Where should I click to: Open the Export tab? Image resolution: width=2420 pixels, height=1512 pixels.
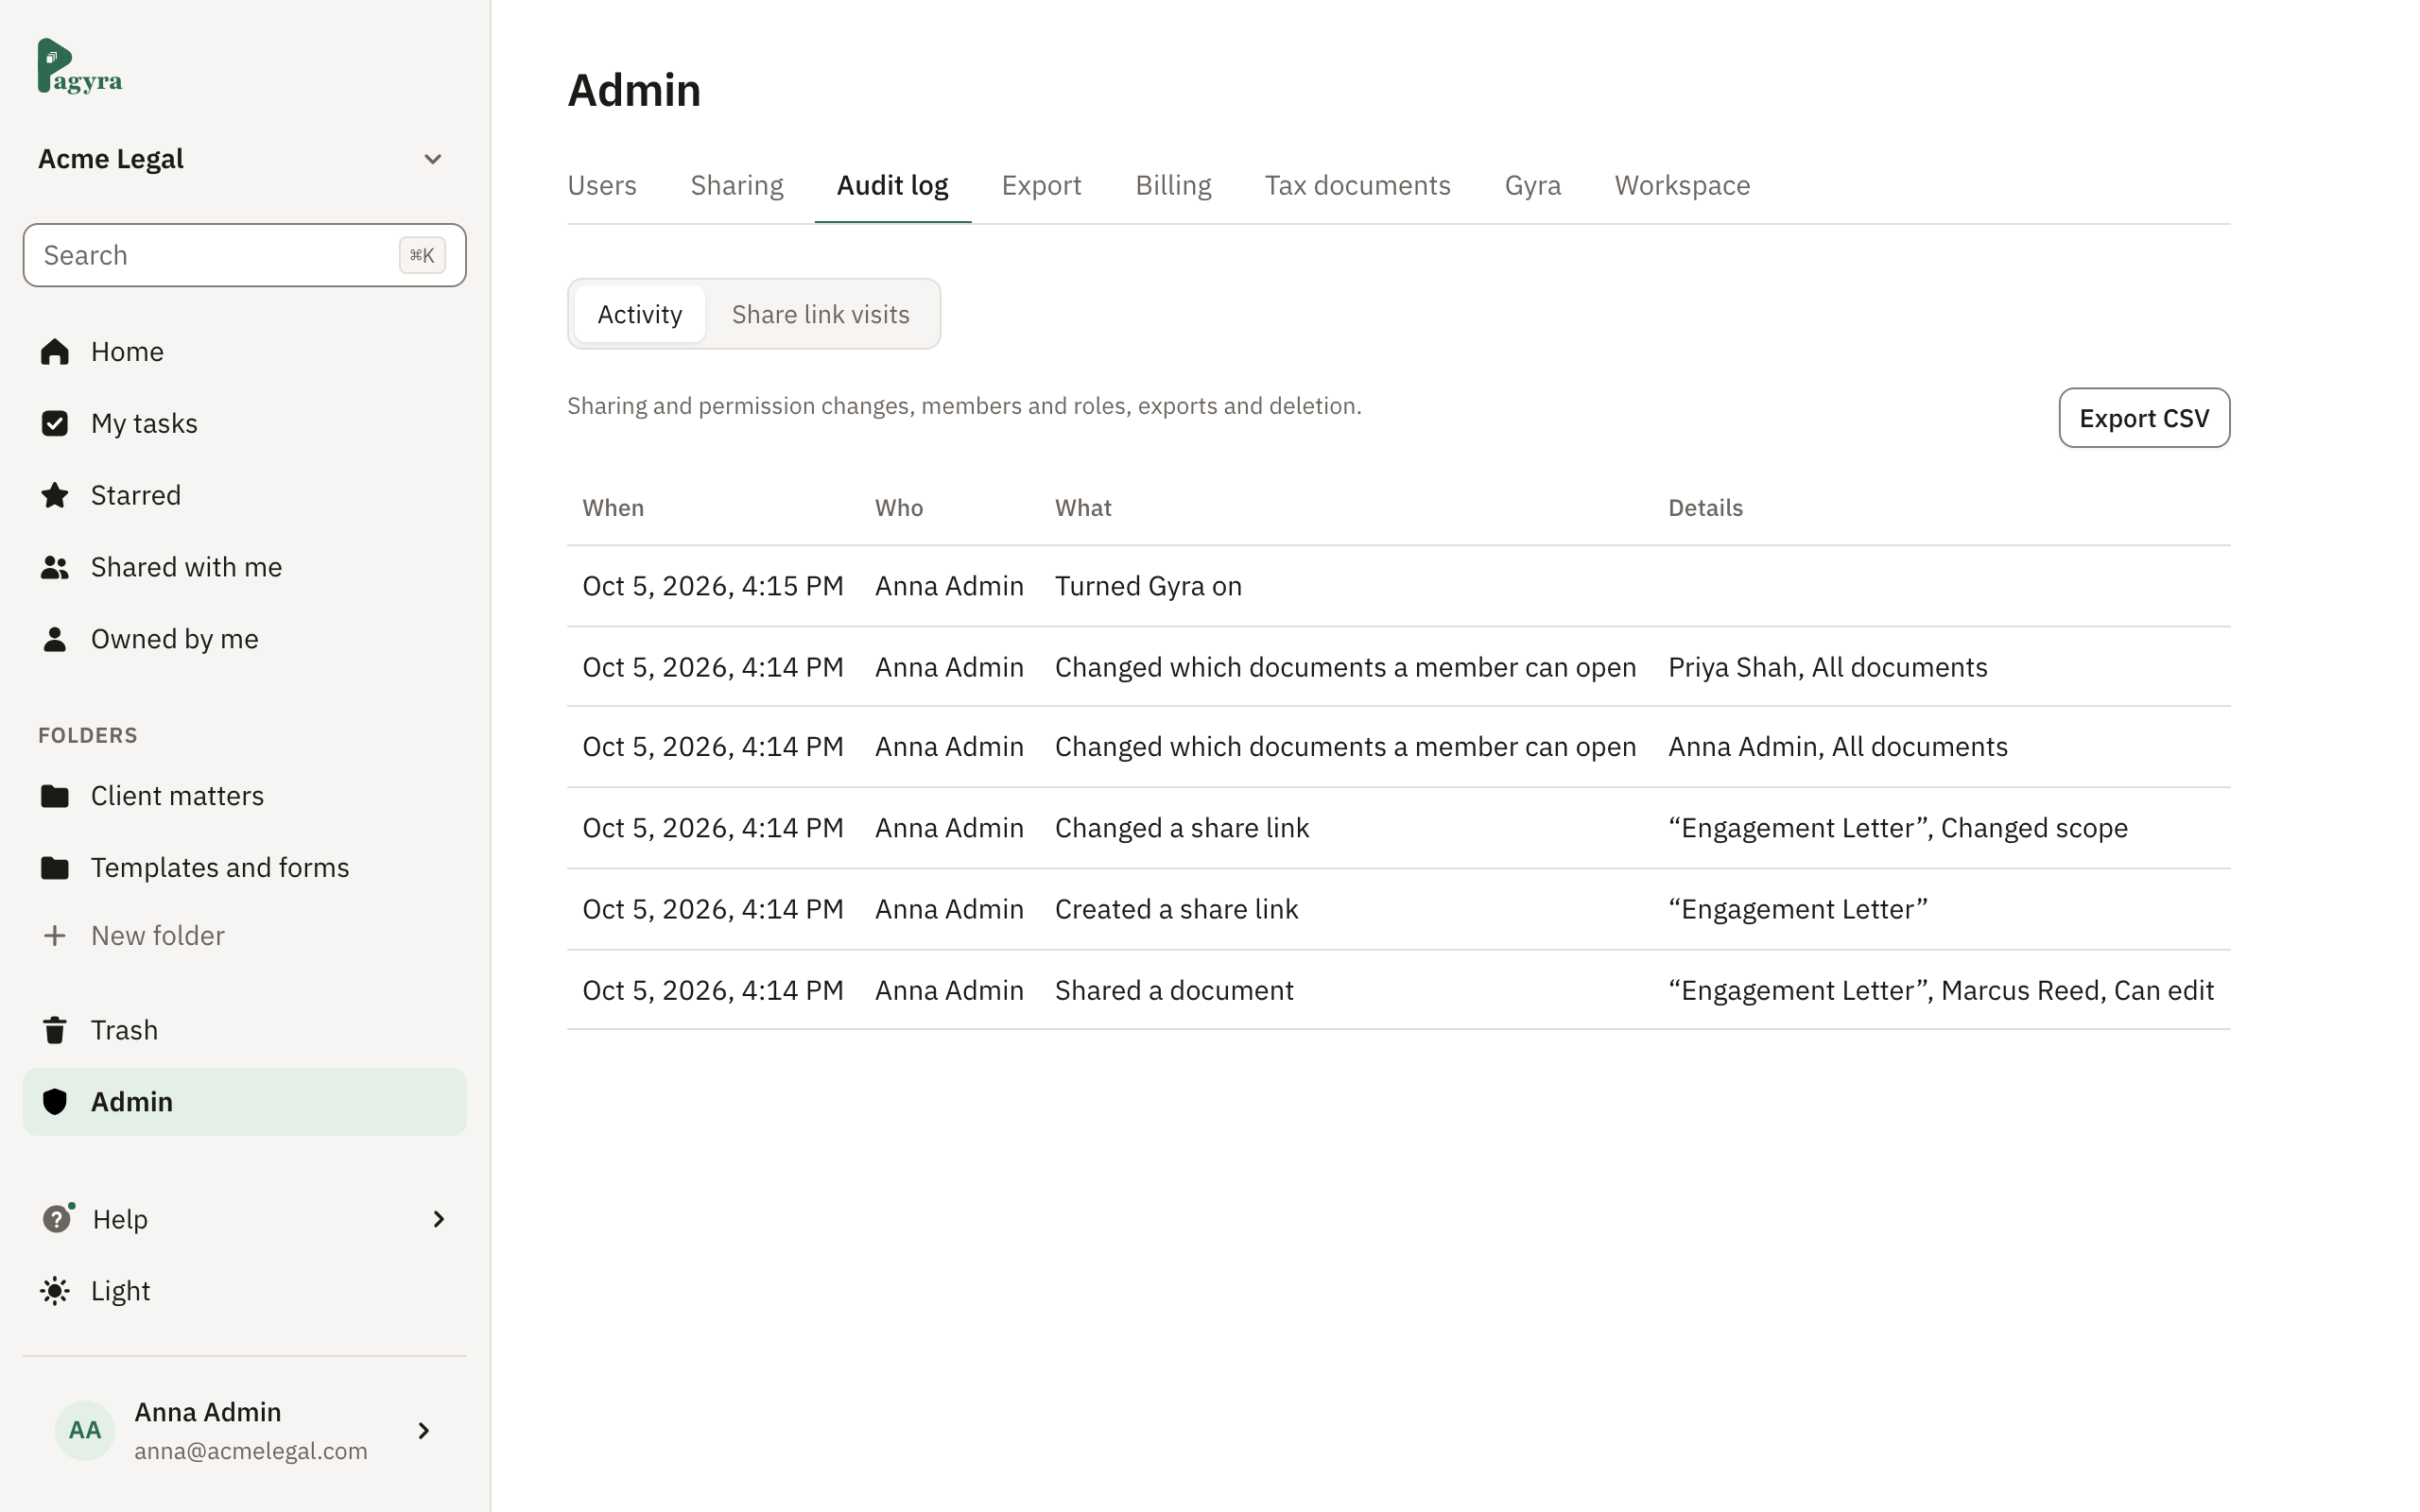[1041, 186]
